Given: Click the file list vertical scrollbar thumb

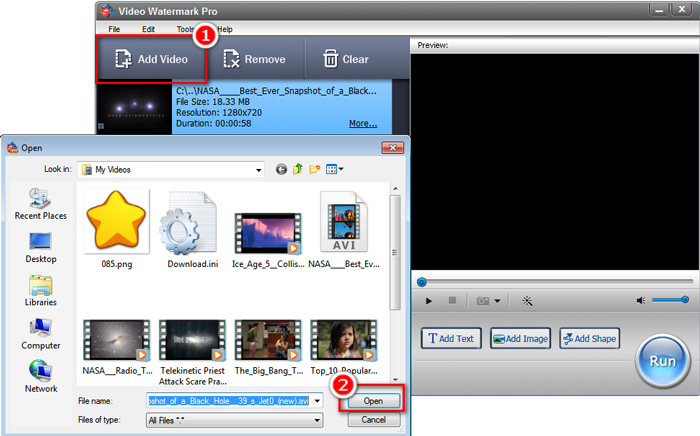Looking at the screenshot, I should click(x=396, y=252).
